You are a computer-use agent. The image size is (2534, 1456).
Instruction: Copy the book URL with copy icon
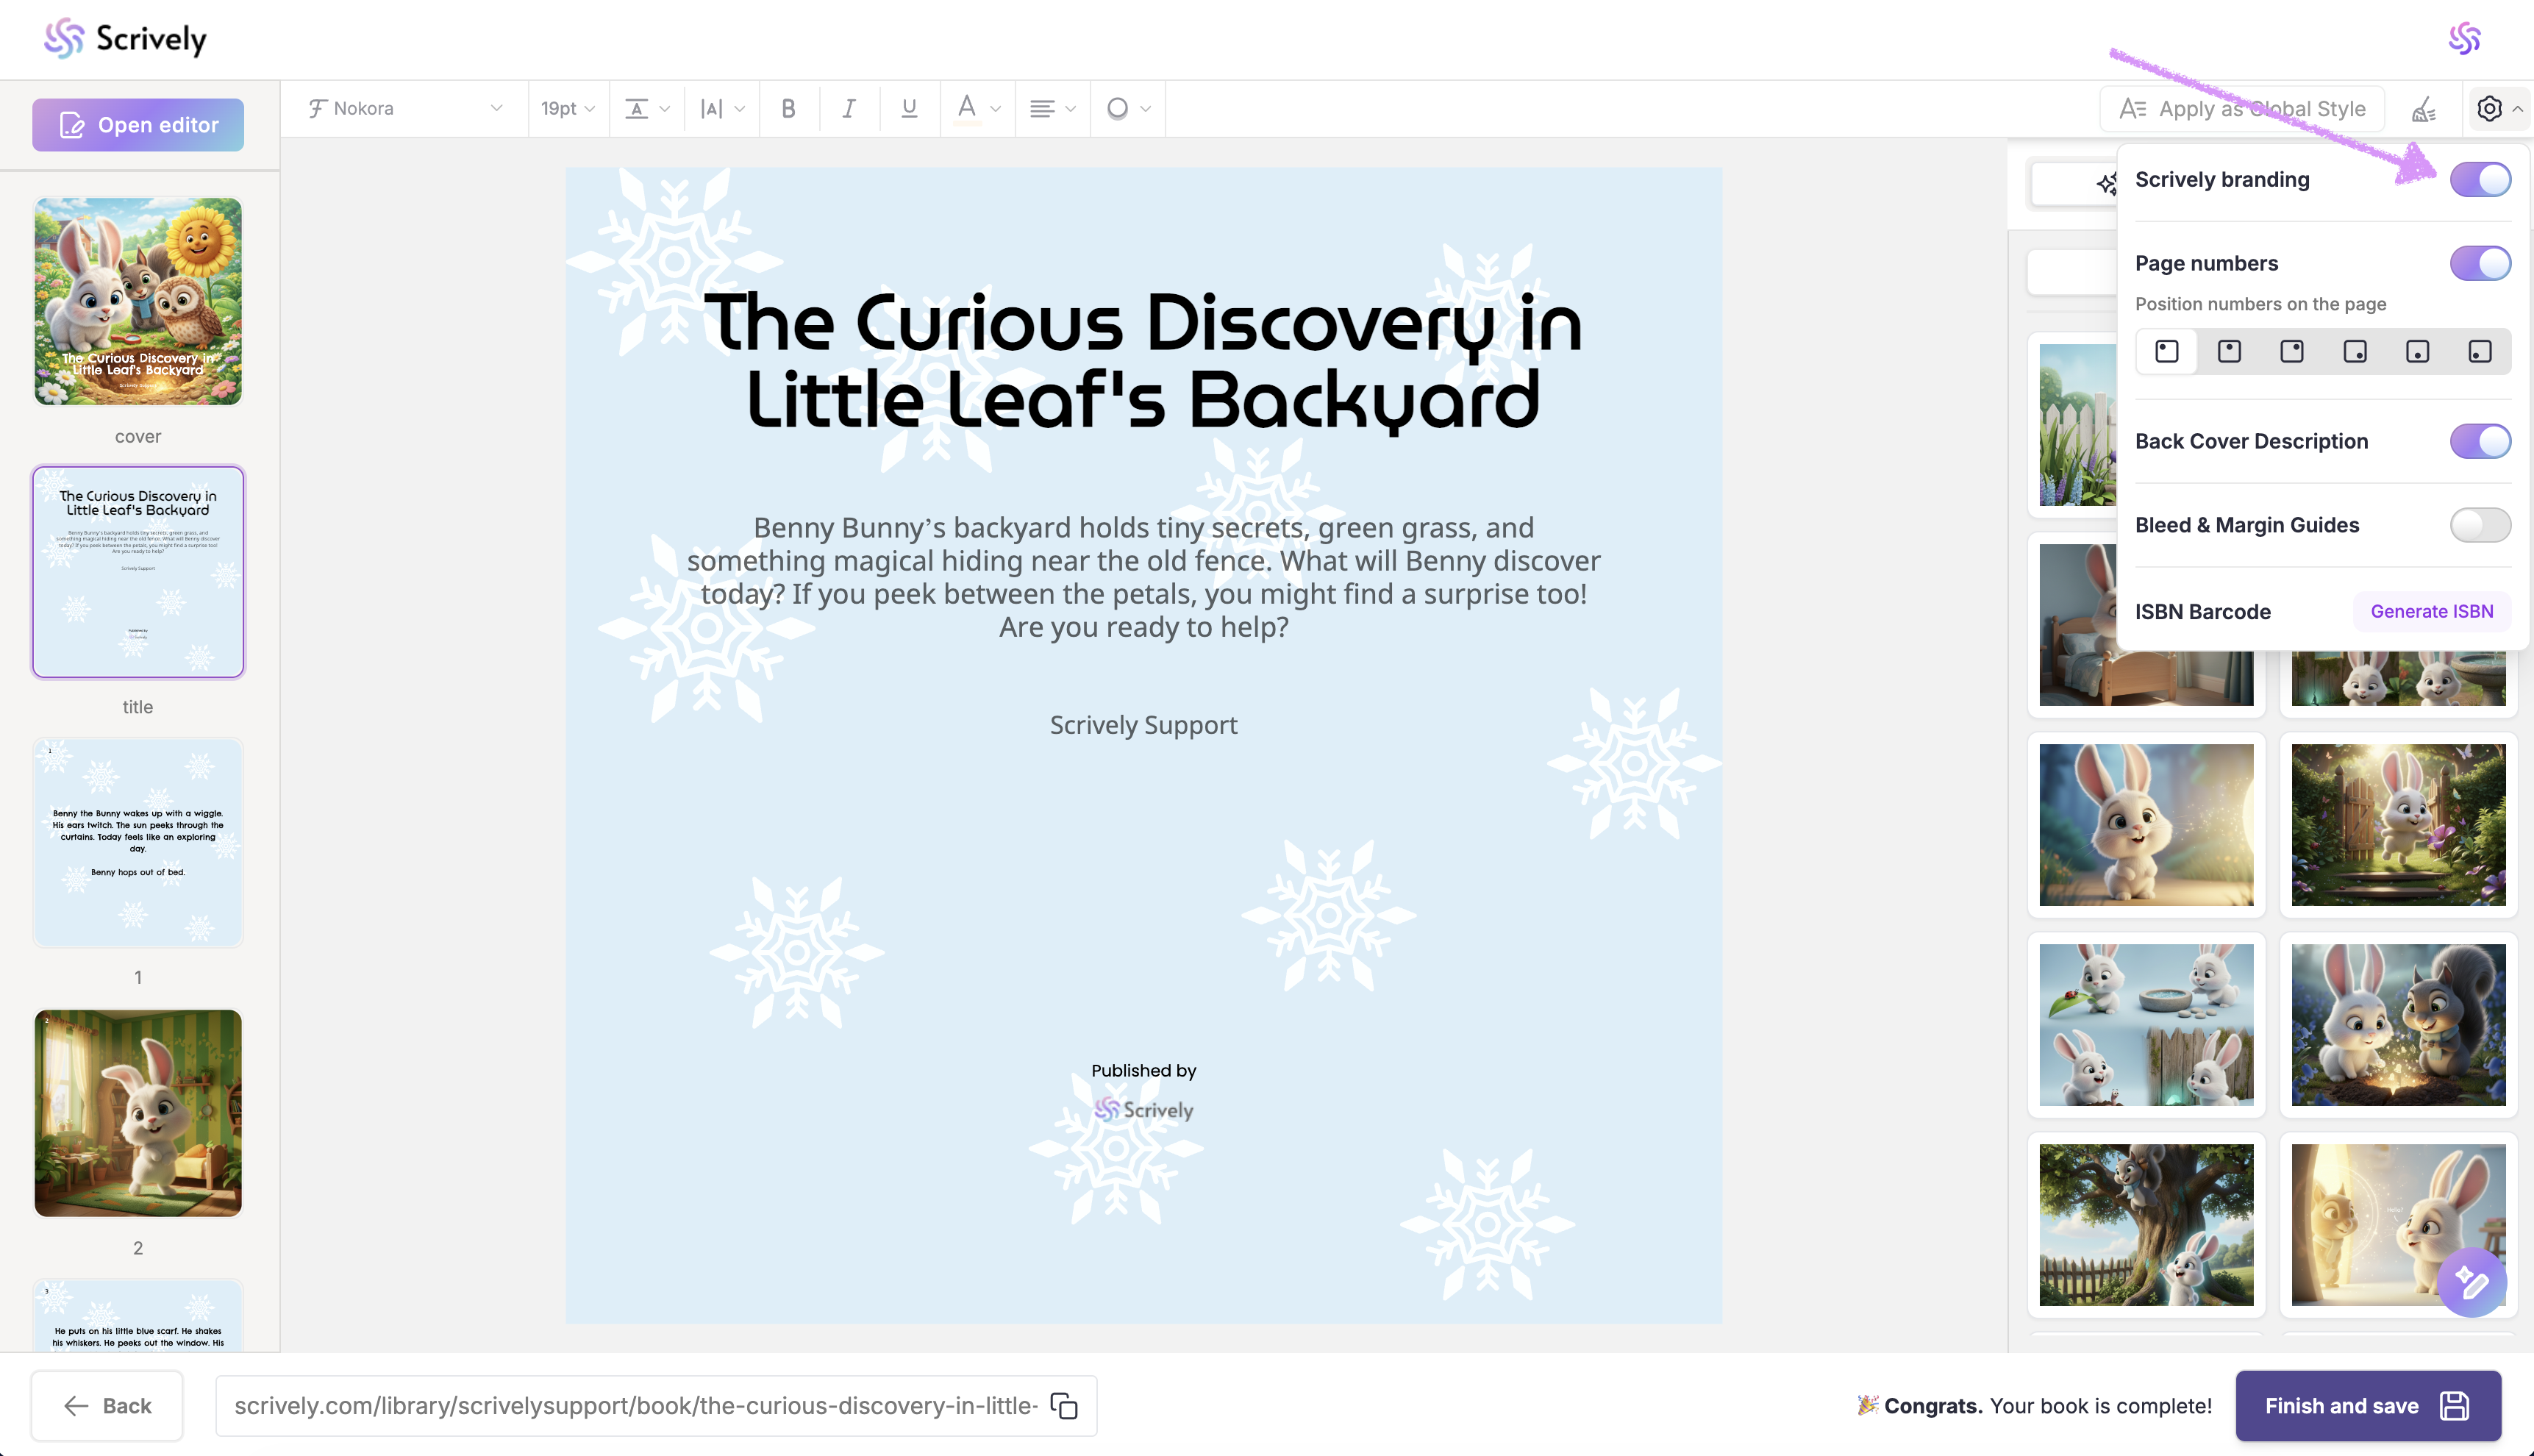(1064, 1405)
